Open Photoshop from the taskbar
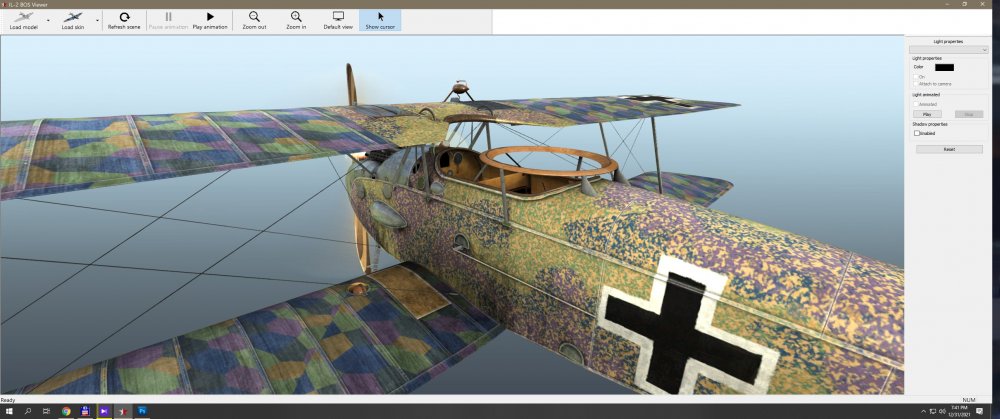Image resolution: width=1000 pixels, height=419 pixels. (x=142, y=411)
